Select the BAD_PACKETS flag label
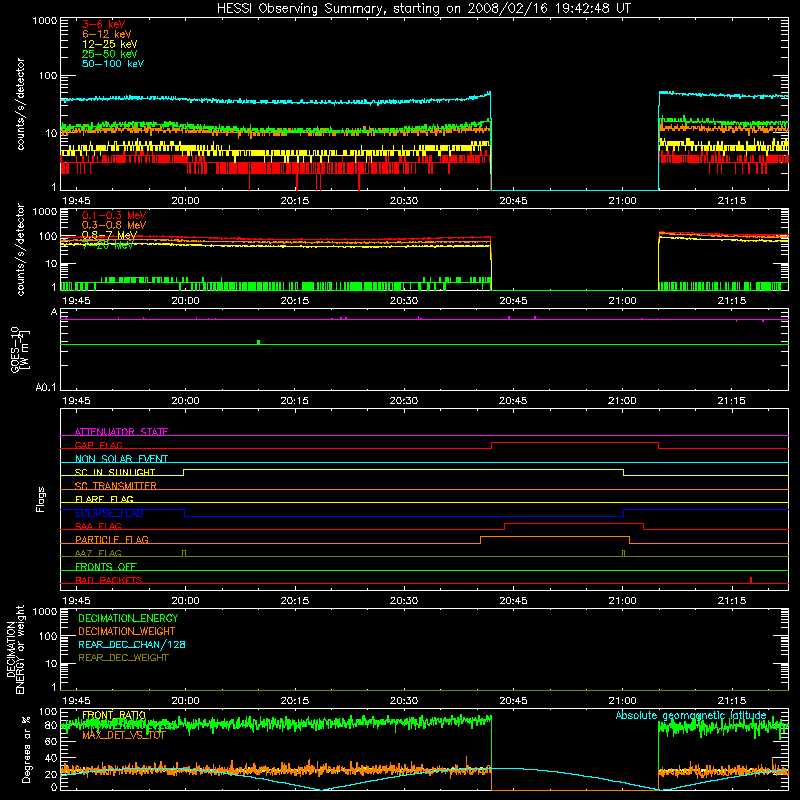This screenshot has width=800, height=800. [x=109, y=580]
